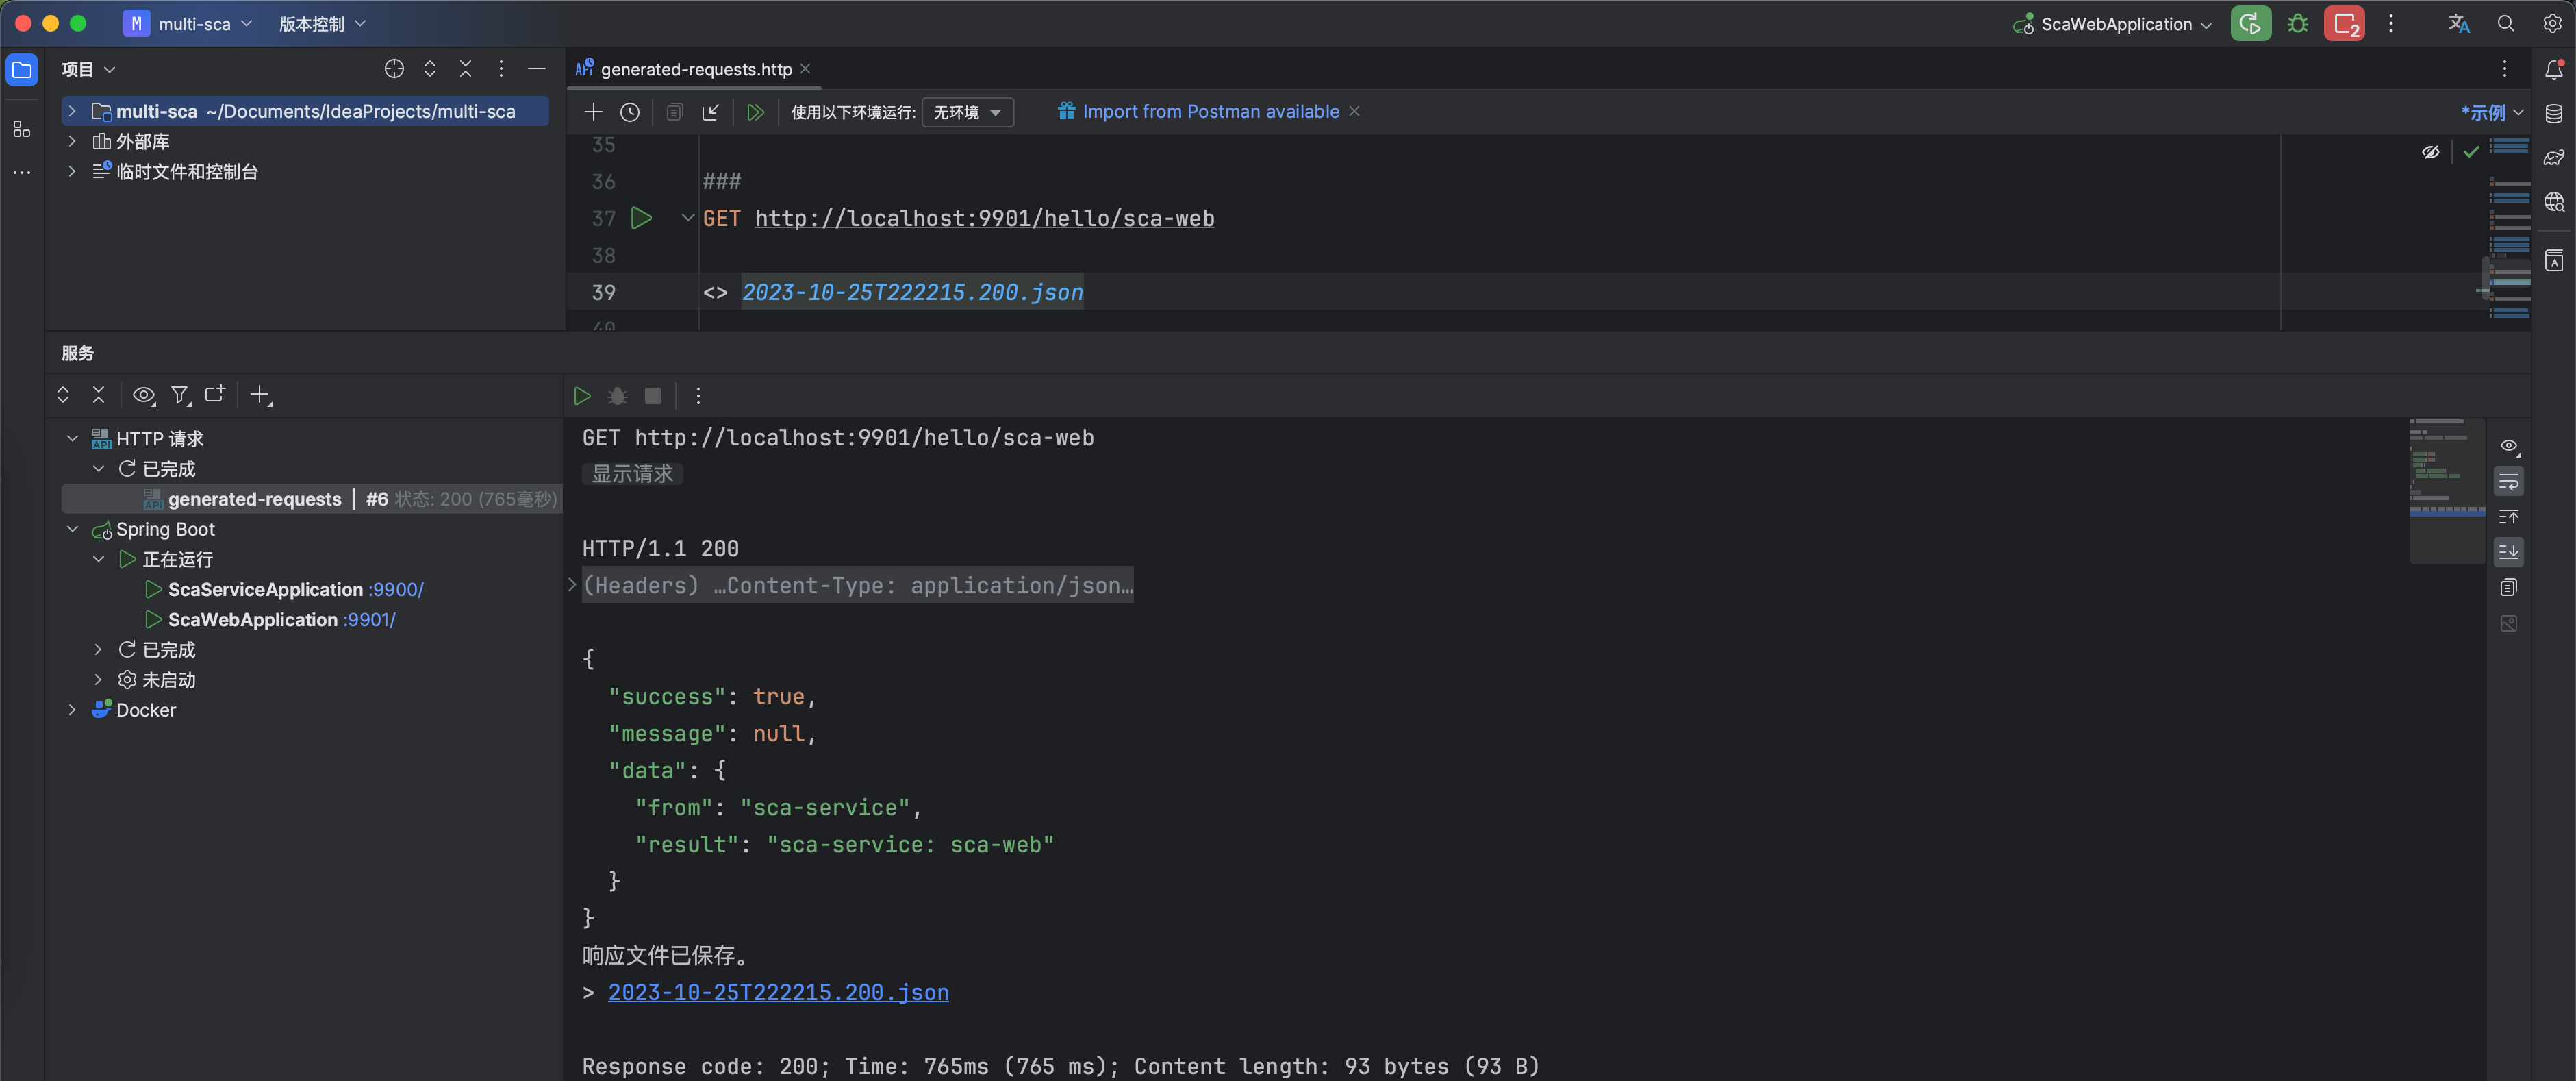
Task: Copy response body icon
Action: pyautogui.click(x=2509, y=588)
